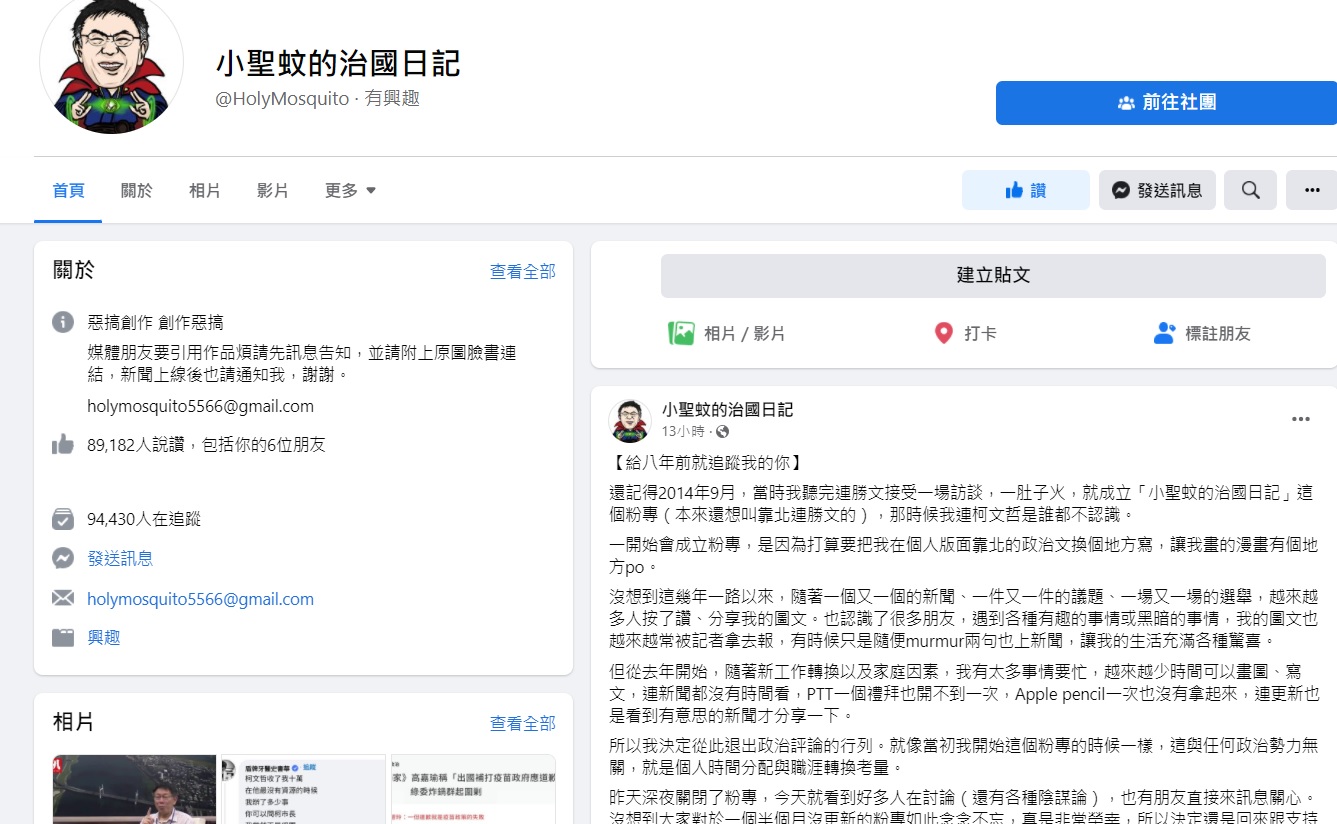Open the page profile picture

tap(111, 64)
